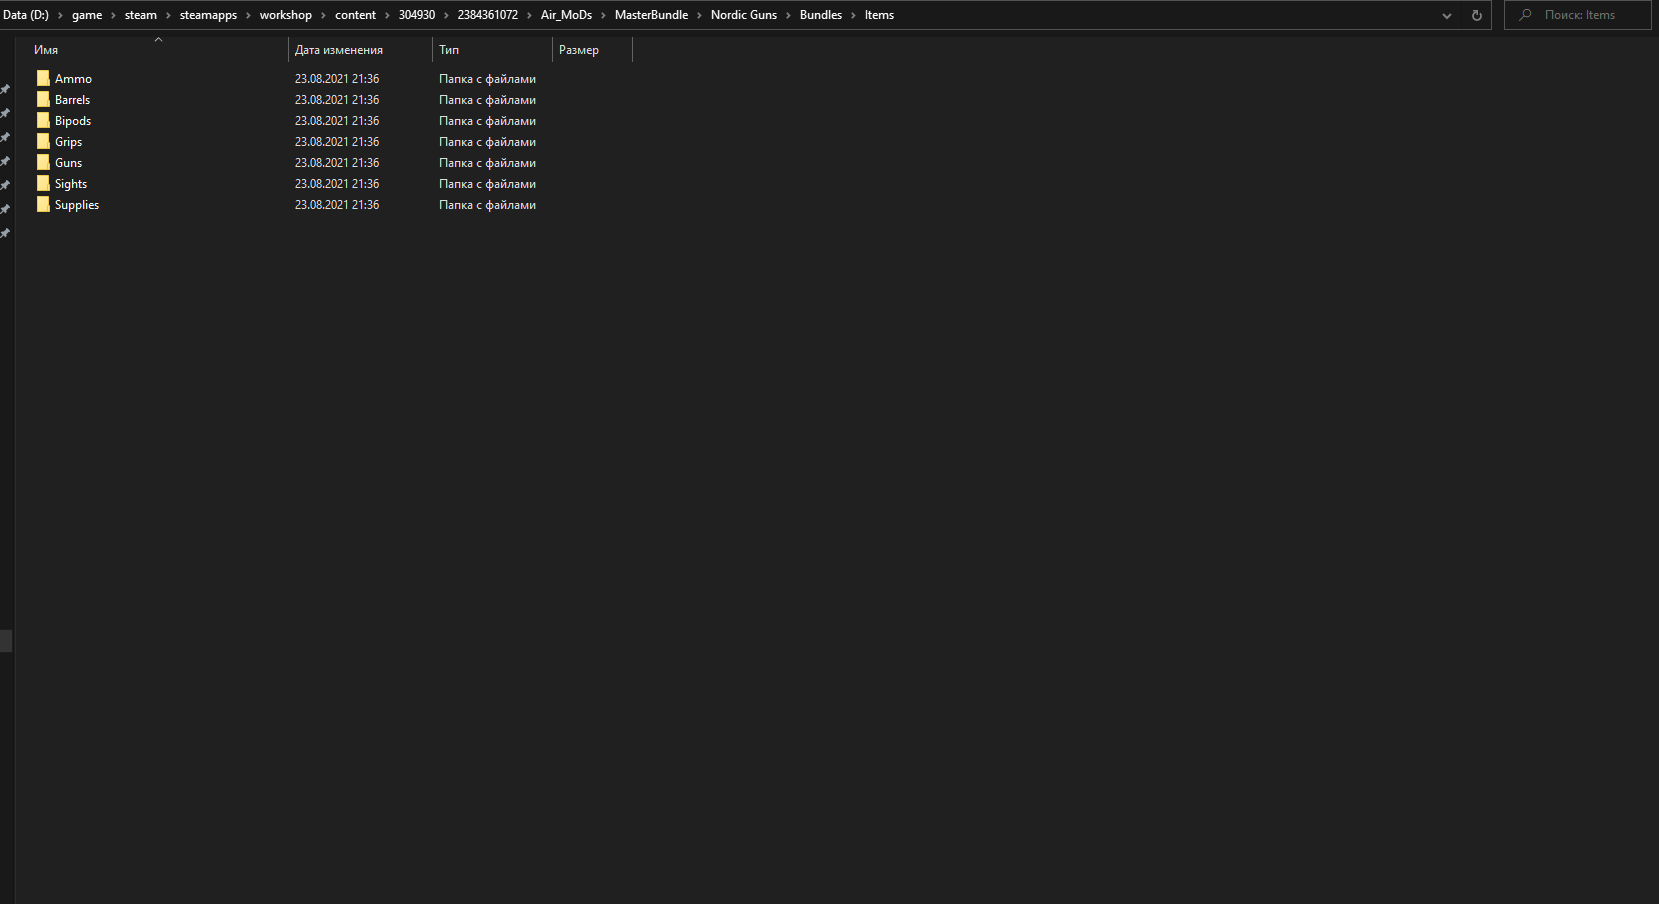1659x904 pixels.
Task: Click the type cell of Sights
Action: (x=487, y=184)
